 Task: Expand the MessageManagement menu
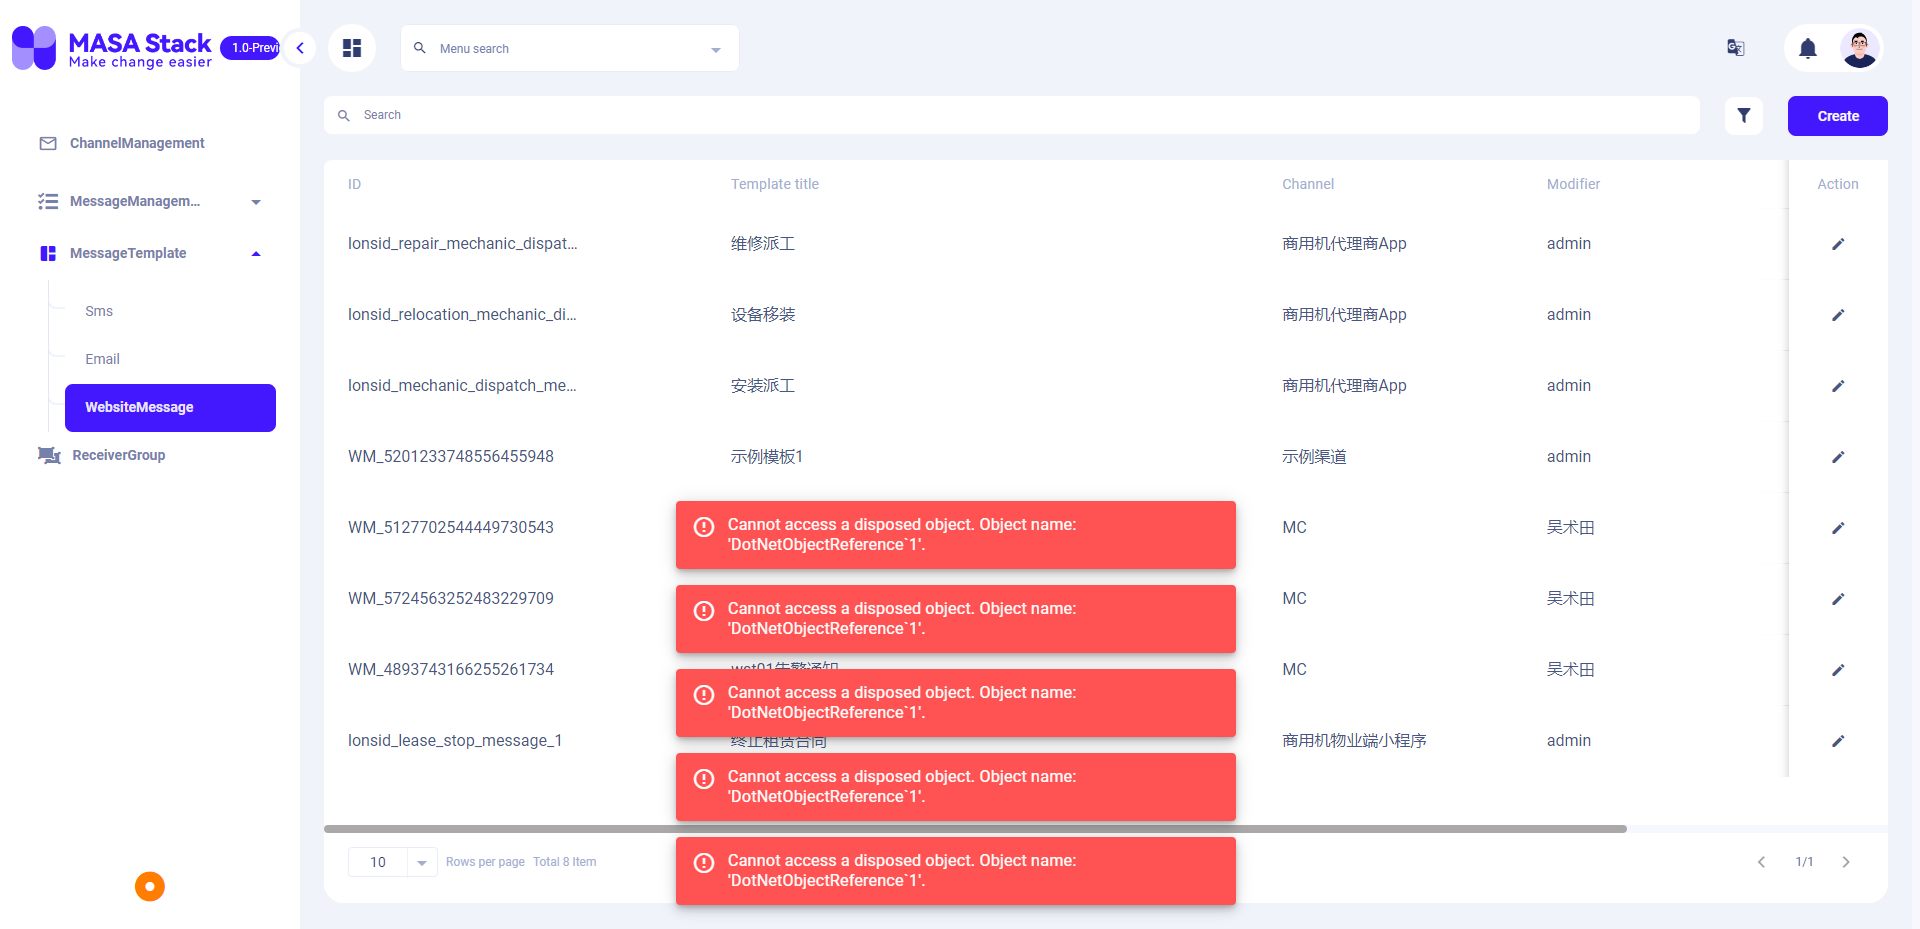click(x=150, y=201)
